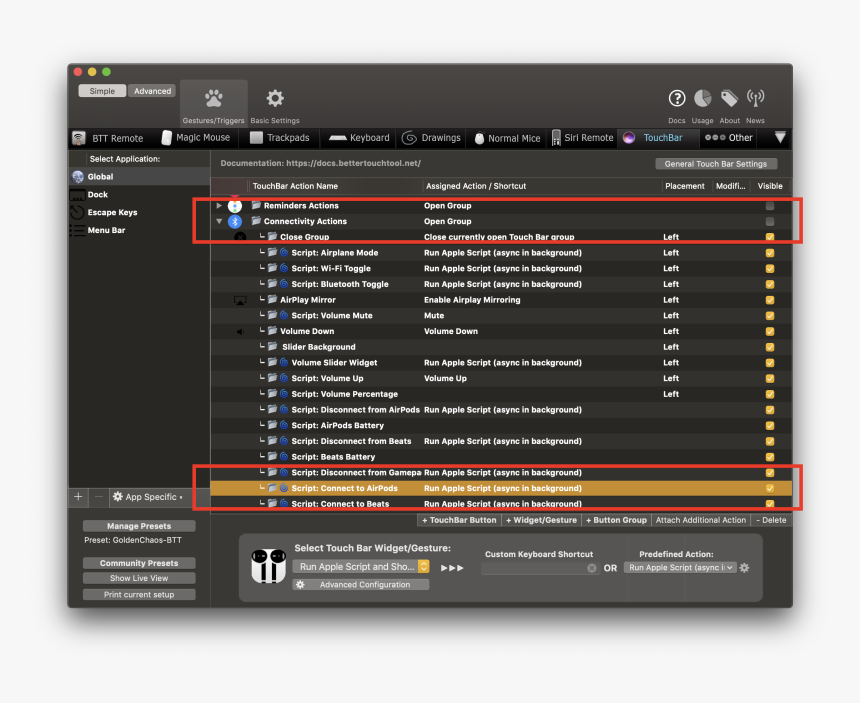This screenshot has height=703, width=860.
Task: Uncheck Visible for Script: Bluetooth Toggle
Action: pyautogui.click(x=770, y=285)
